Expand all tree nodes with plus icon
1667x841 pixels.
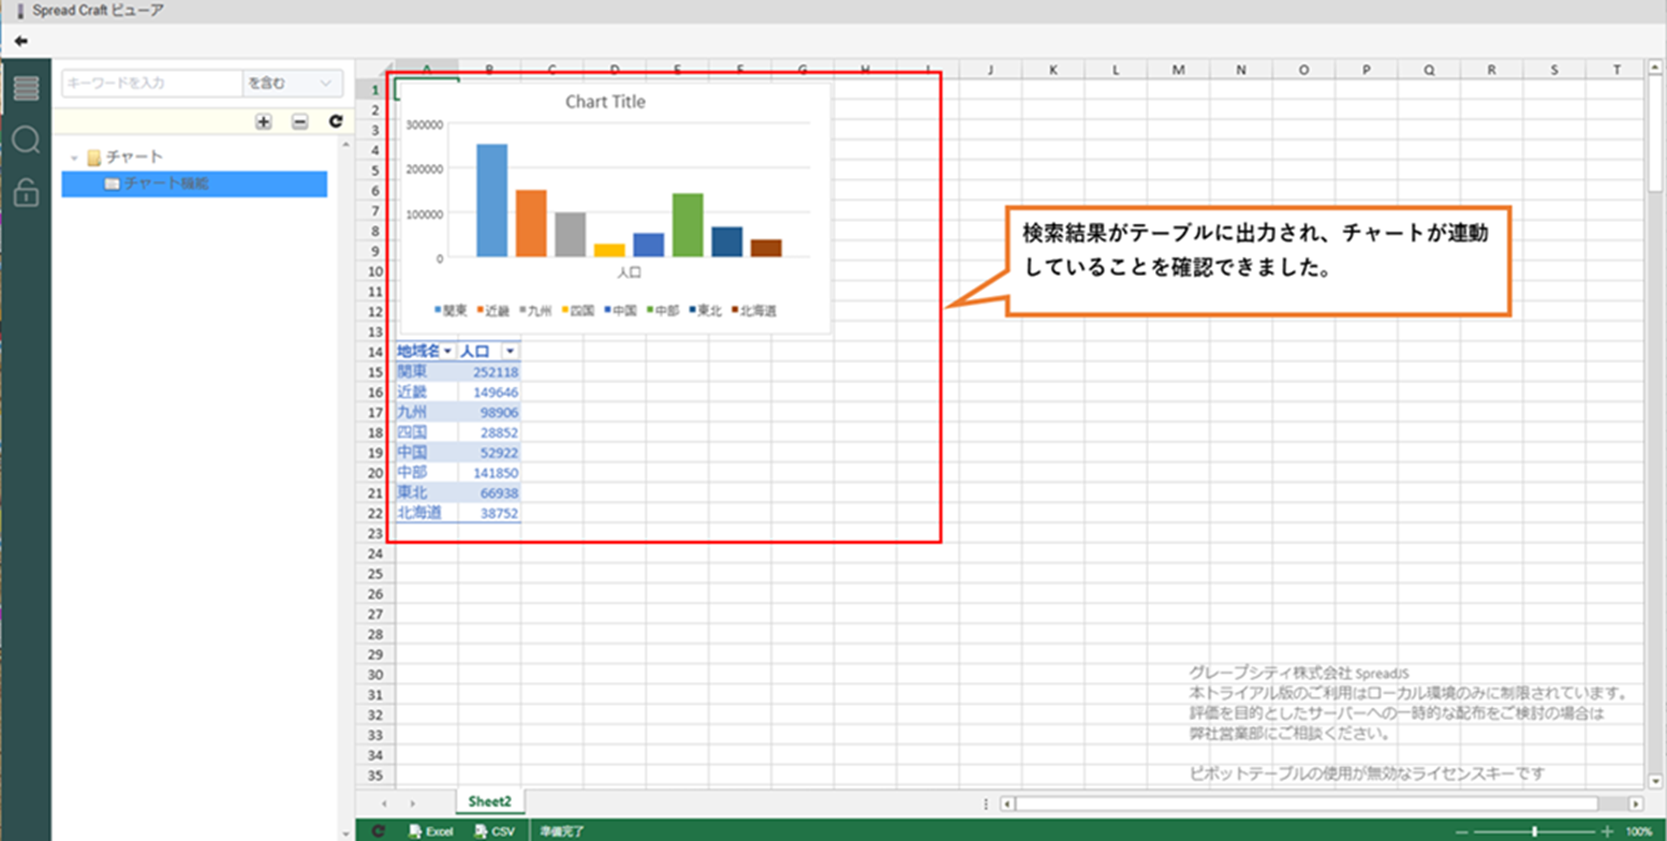(x=263, y=122)
